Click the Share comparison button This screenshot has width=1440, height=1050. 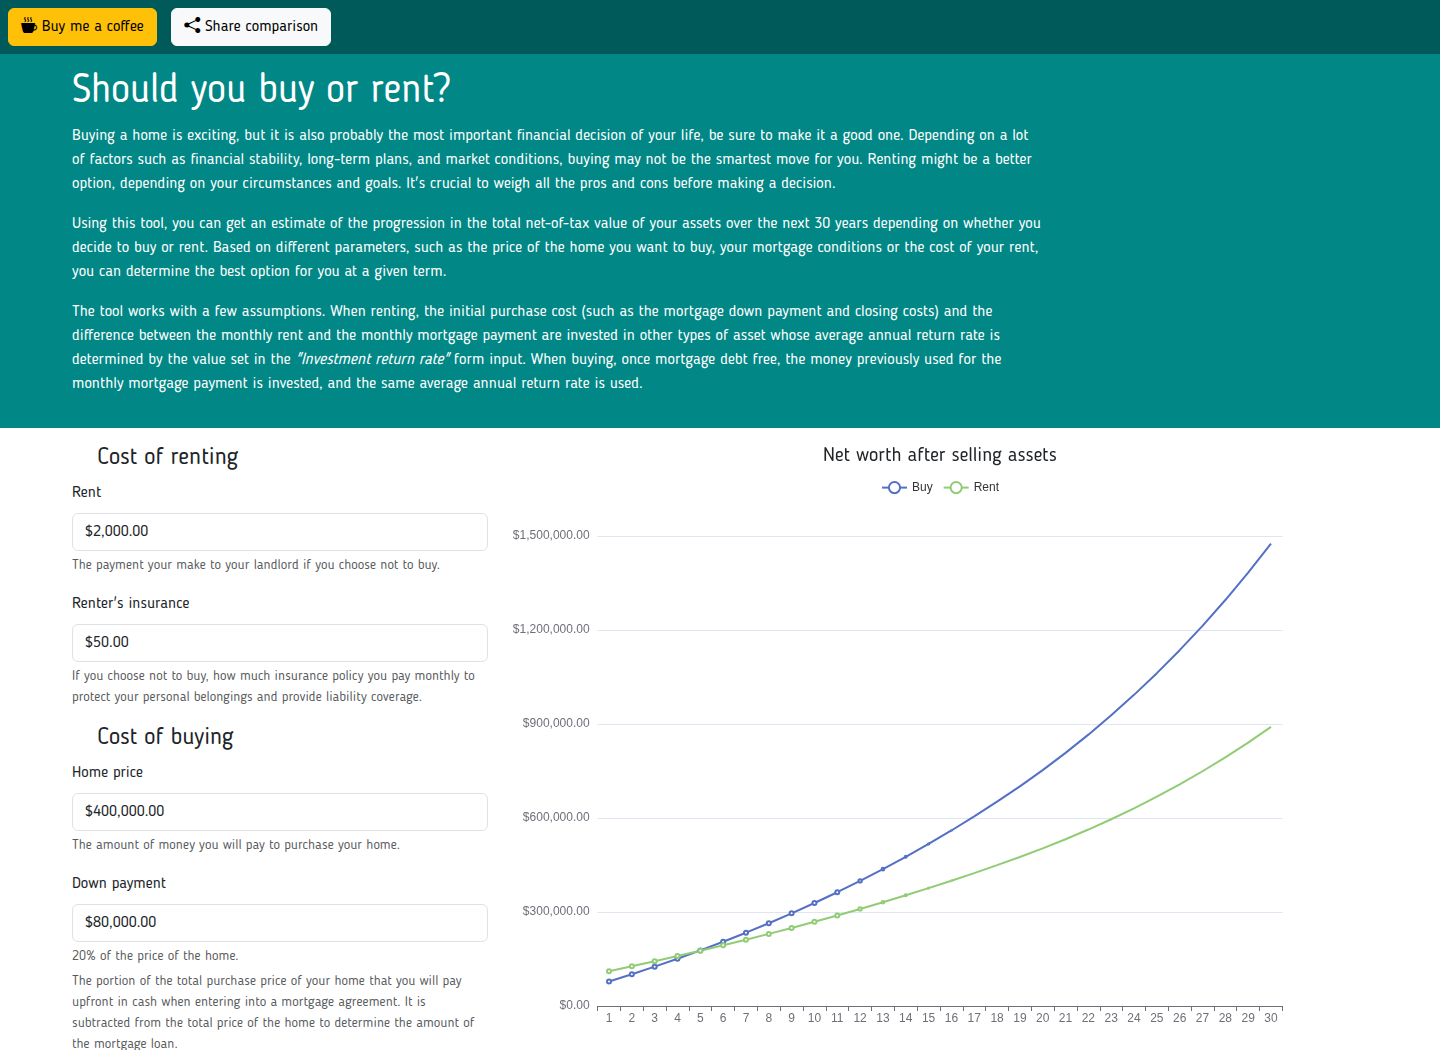251,27
